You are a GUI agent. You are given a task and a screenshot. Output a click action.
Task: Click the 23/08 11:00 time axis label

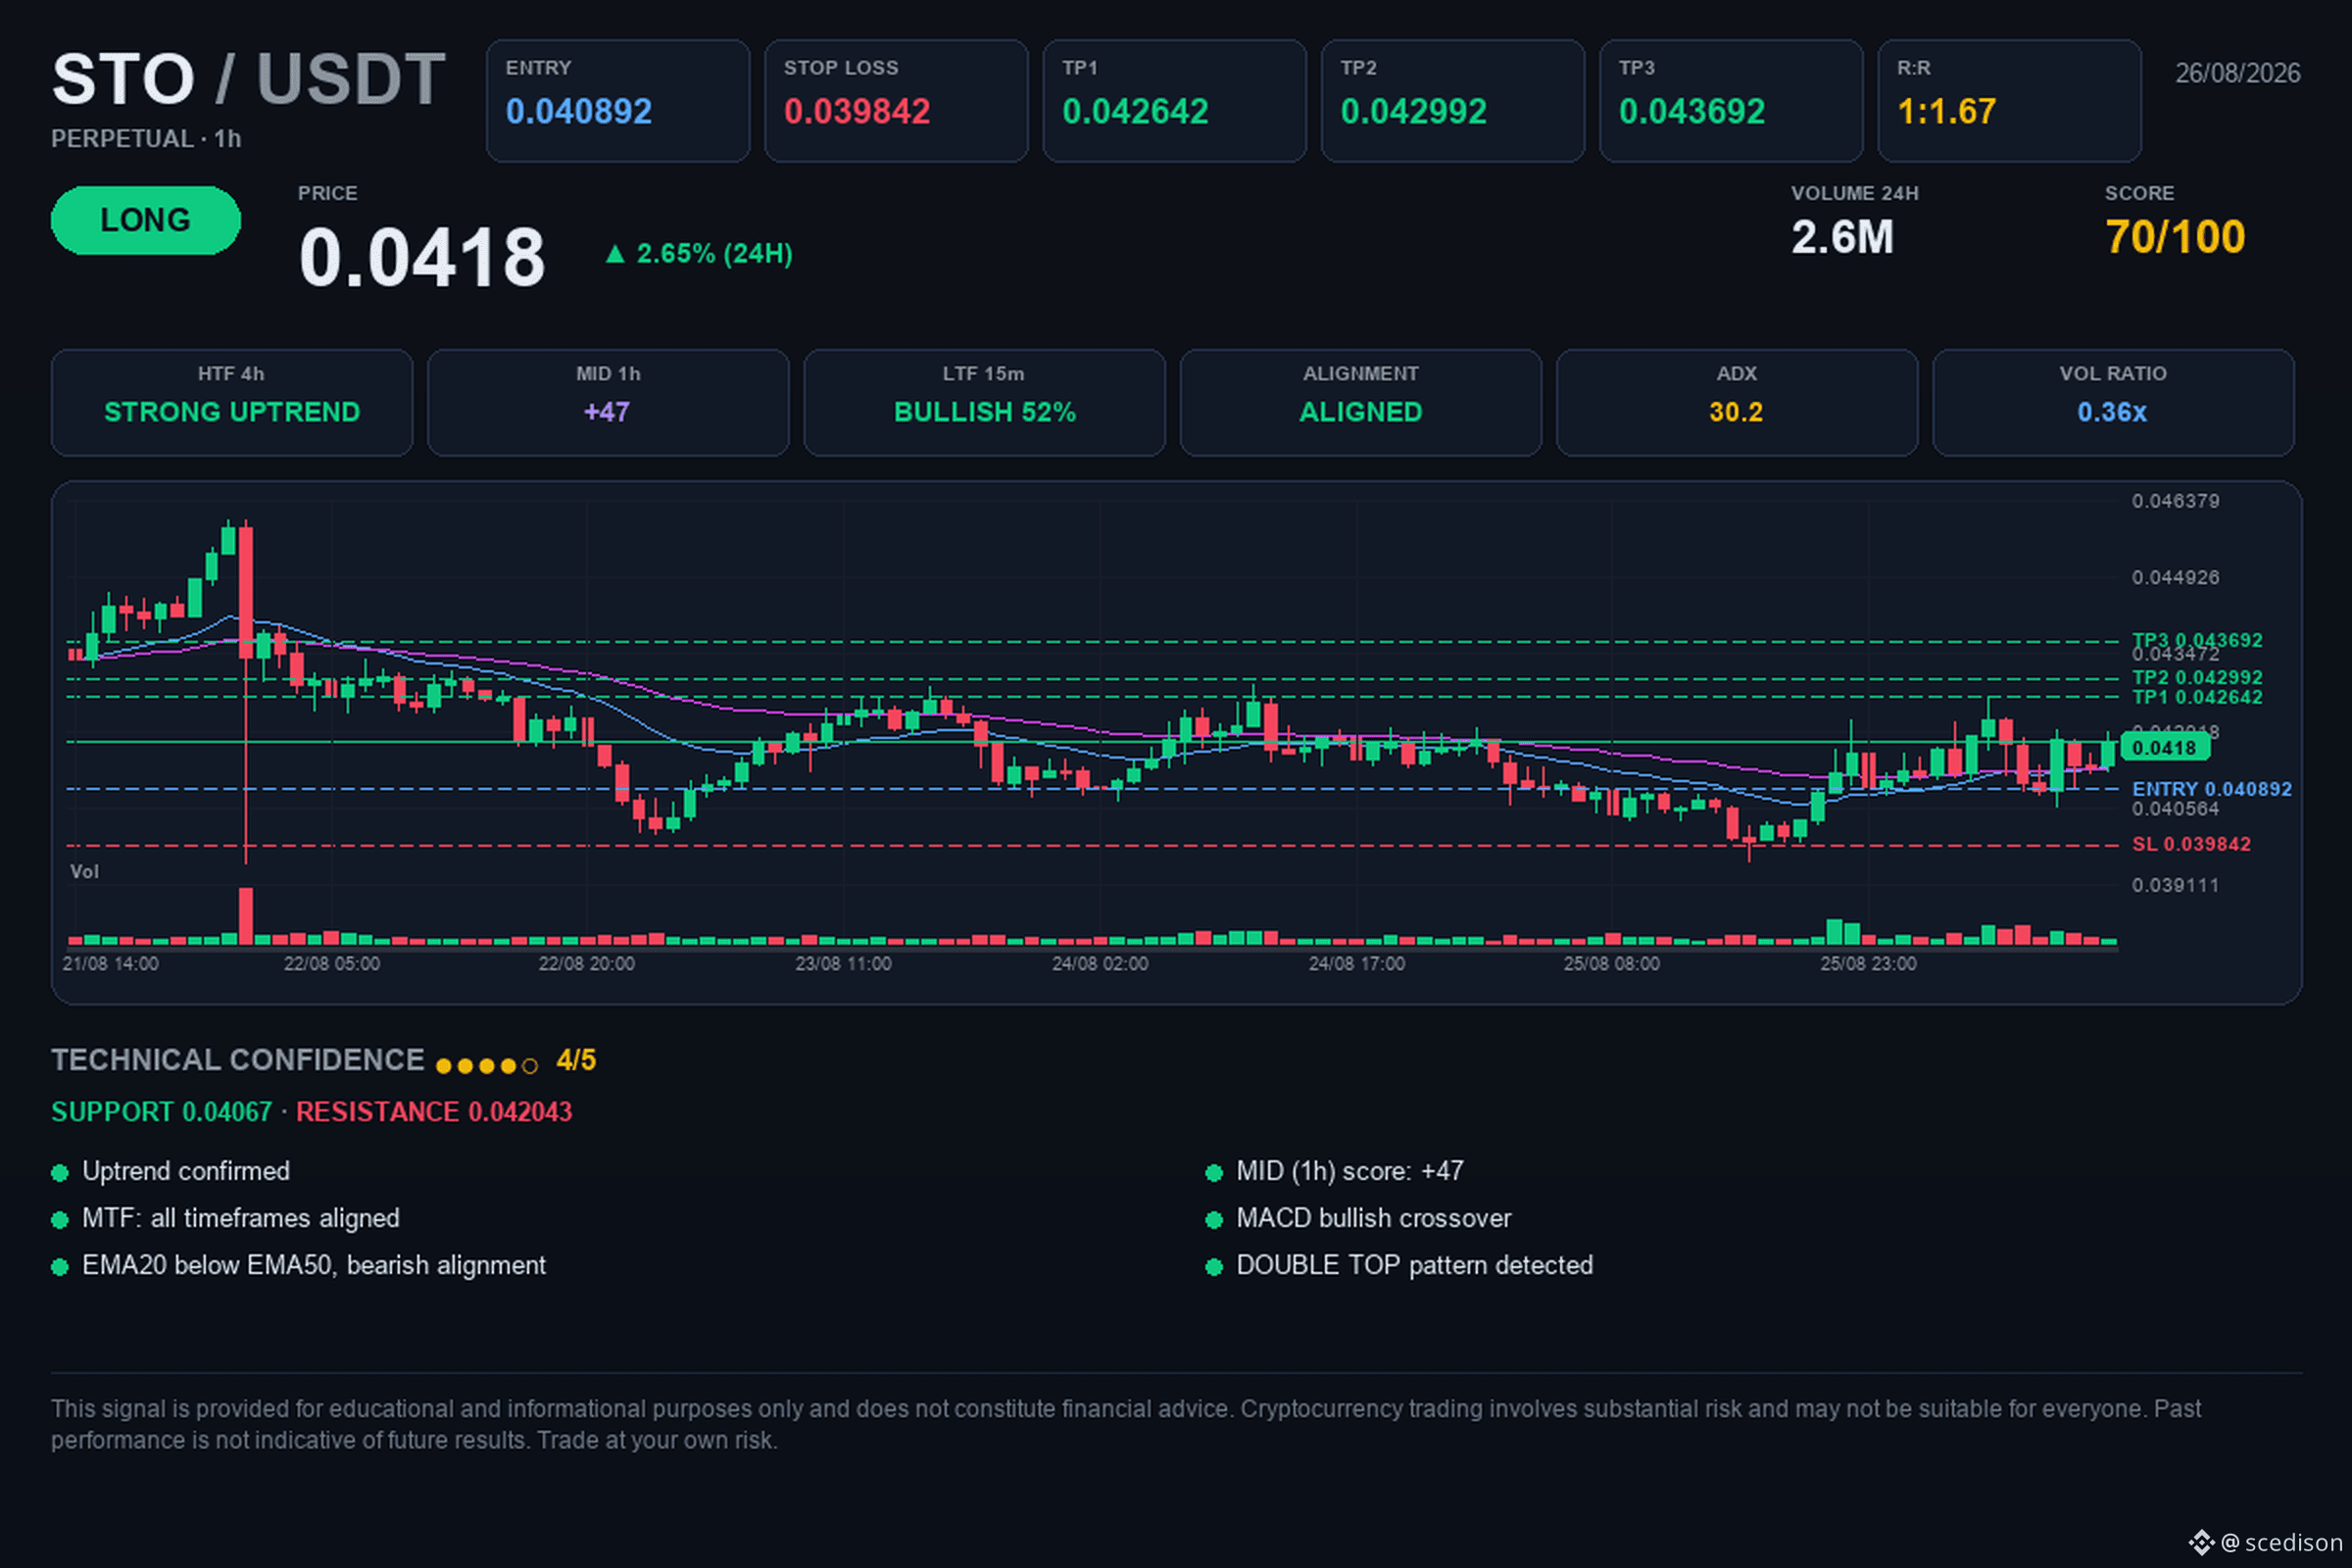(843, 964)
